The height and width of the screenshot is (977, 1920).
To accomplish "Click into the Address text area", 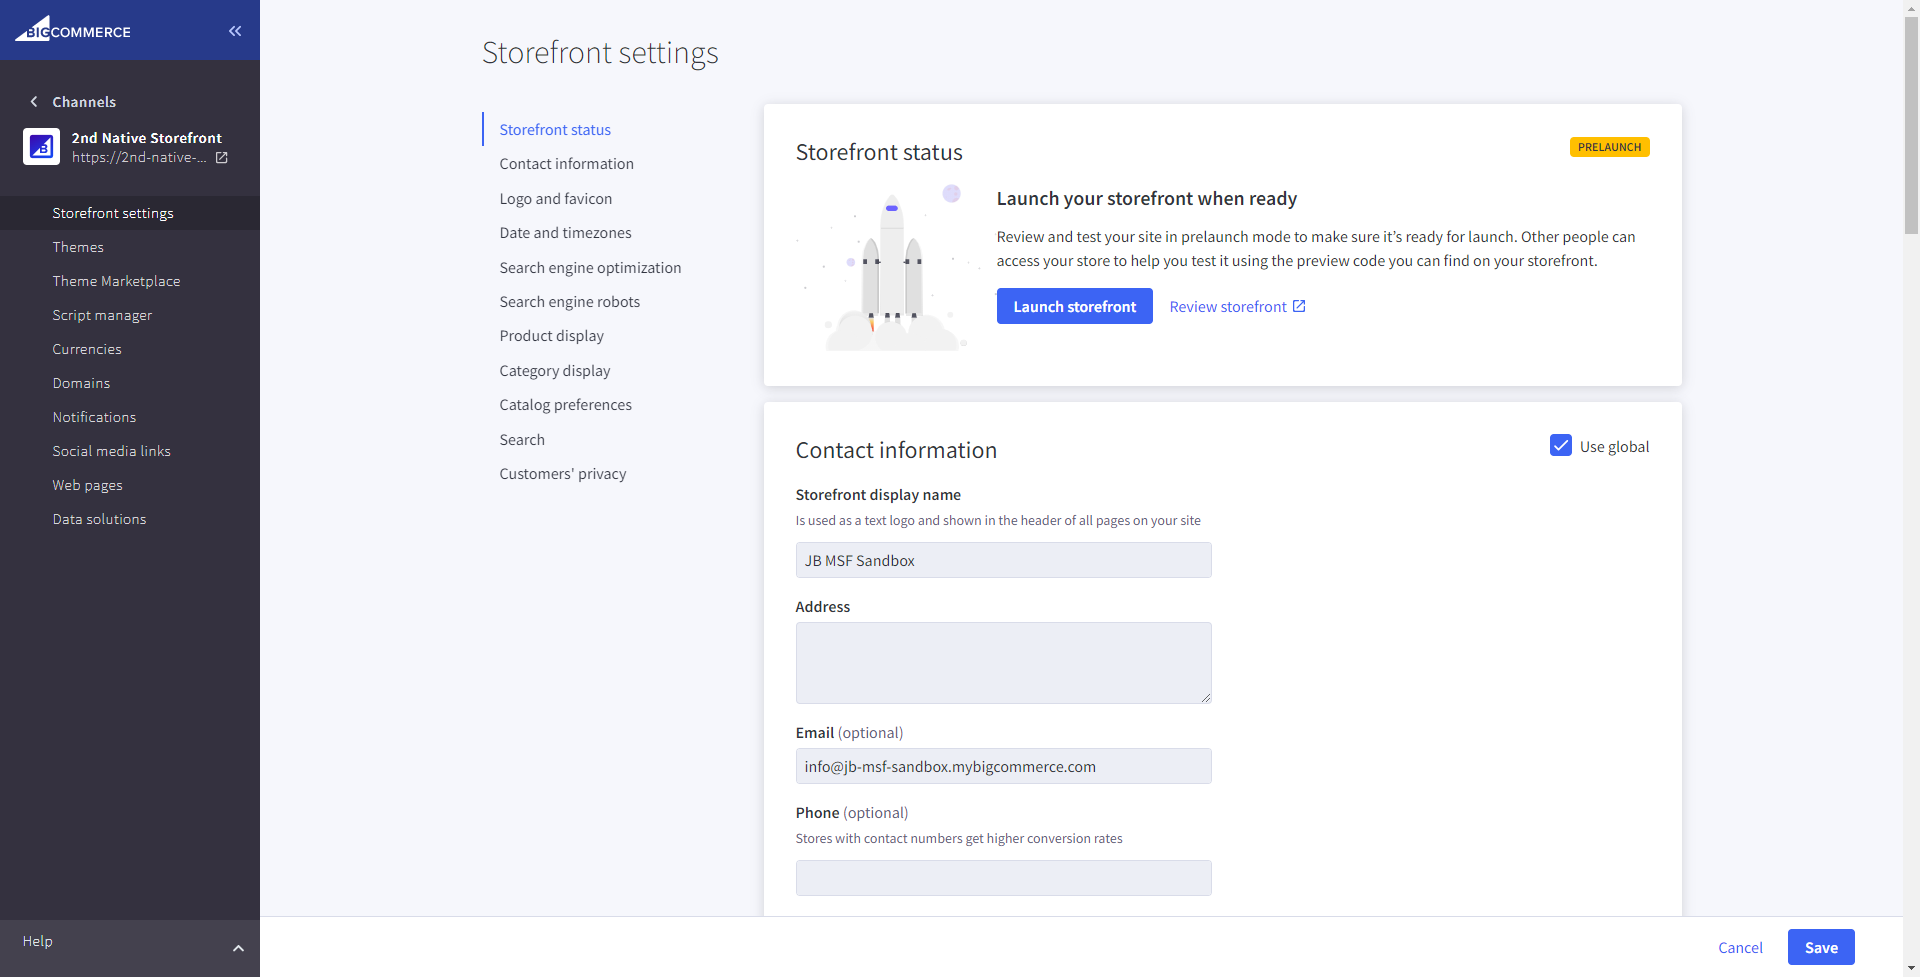I will pos(1003,662).
